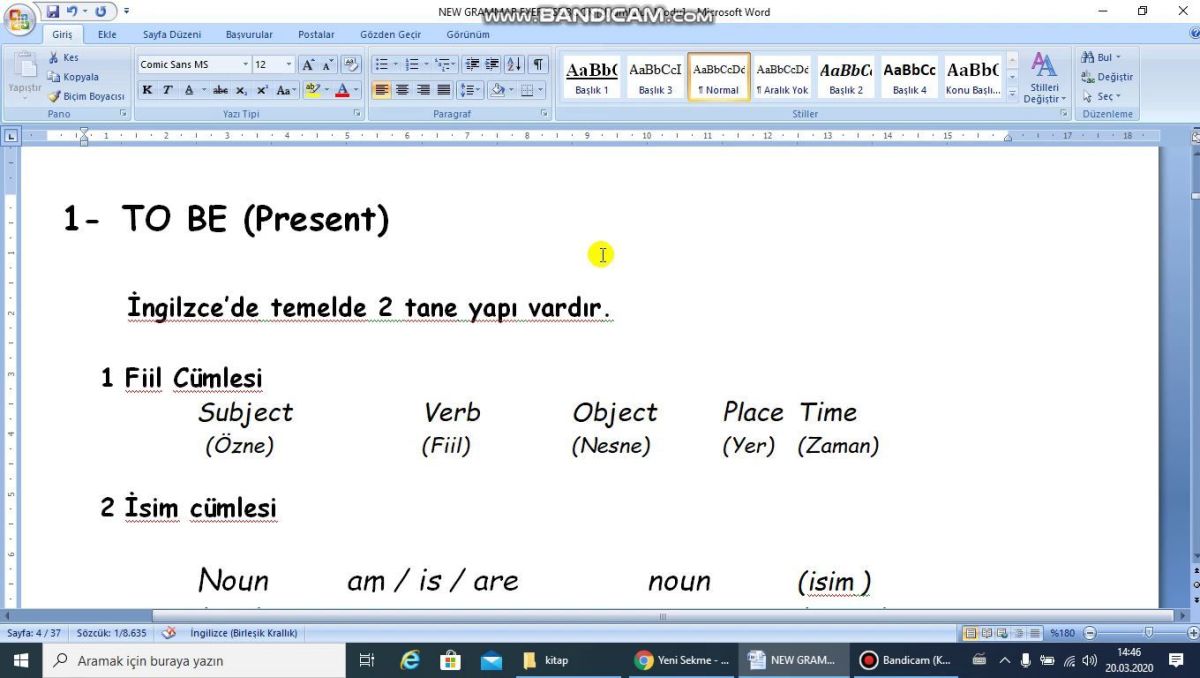The width and height of the screenshot is (1200, 678).
Task: Click the subscript icon
Action: pyautogui.click(x=241, y=90)
